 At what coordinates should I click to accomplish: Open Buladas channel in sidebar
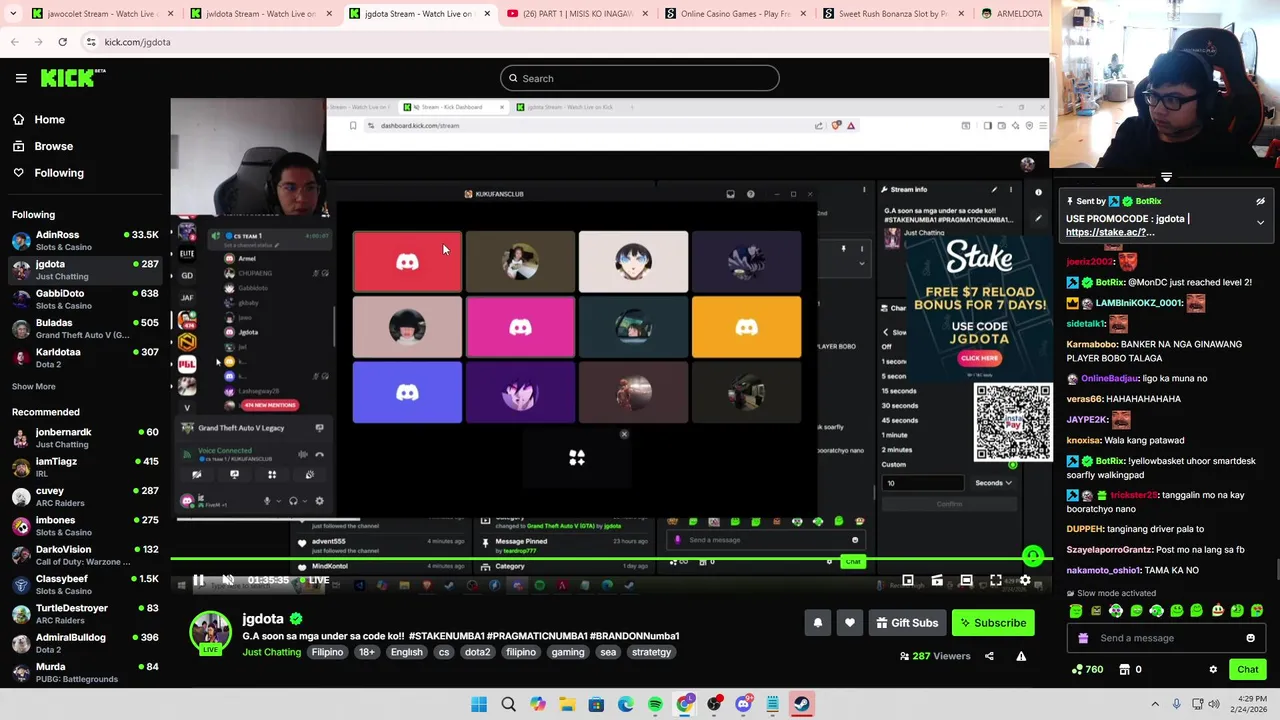click(x=85, y=328)
